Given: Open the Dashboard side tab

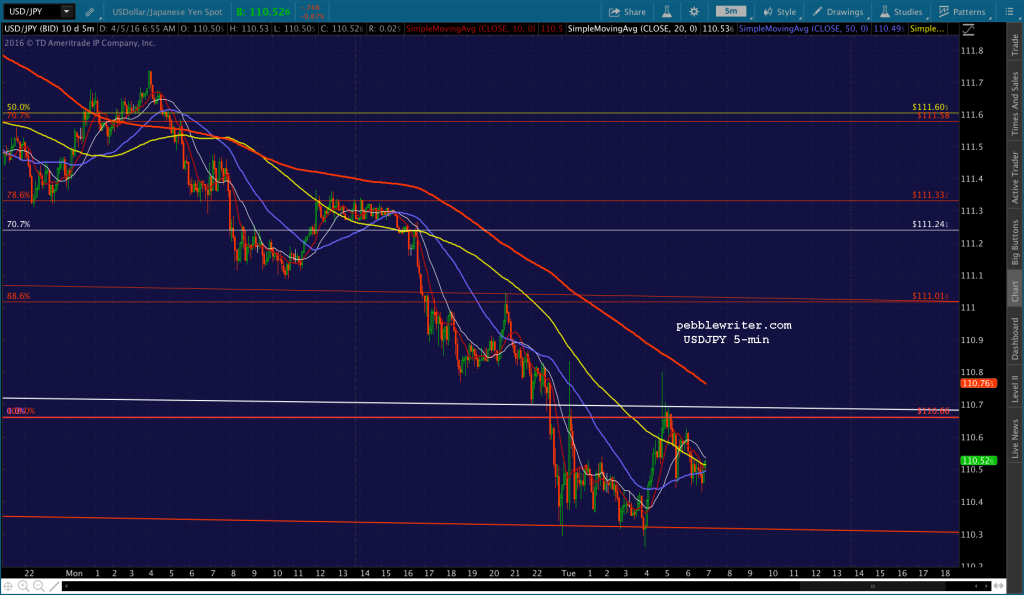Looking at the screenshot, I should click(1015, 338).
